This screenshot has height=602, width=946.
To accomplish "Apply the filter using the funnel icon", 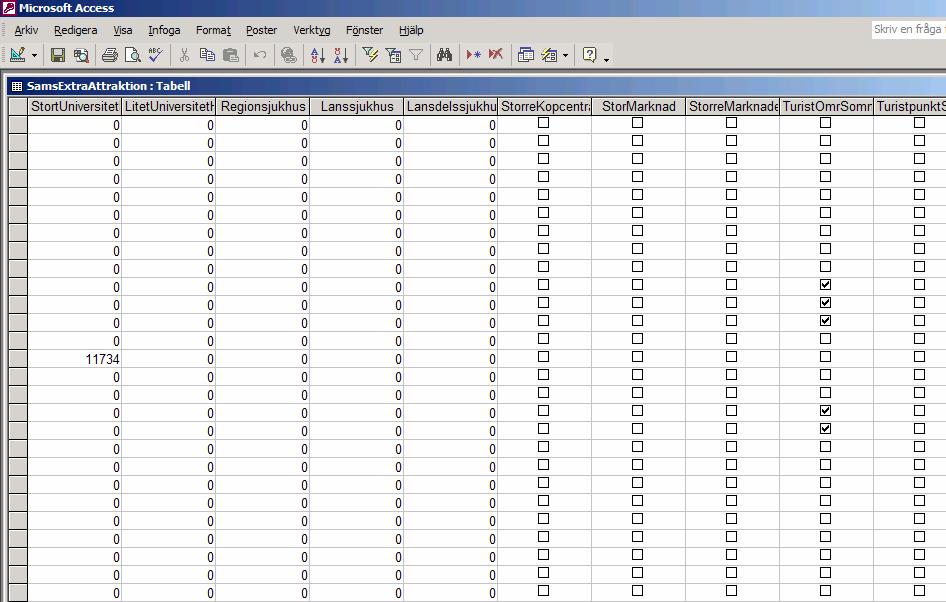I will pos(416,55).
